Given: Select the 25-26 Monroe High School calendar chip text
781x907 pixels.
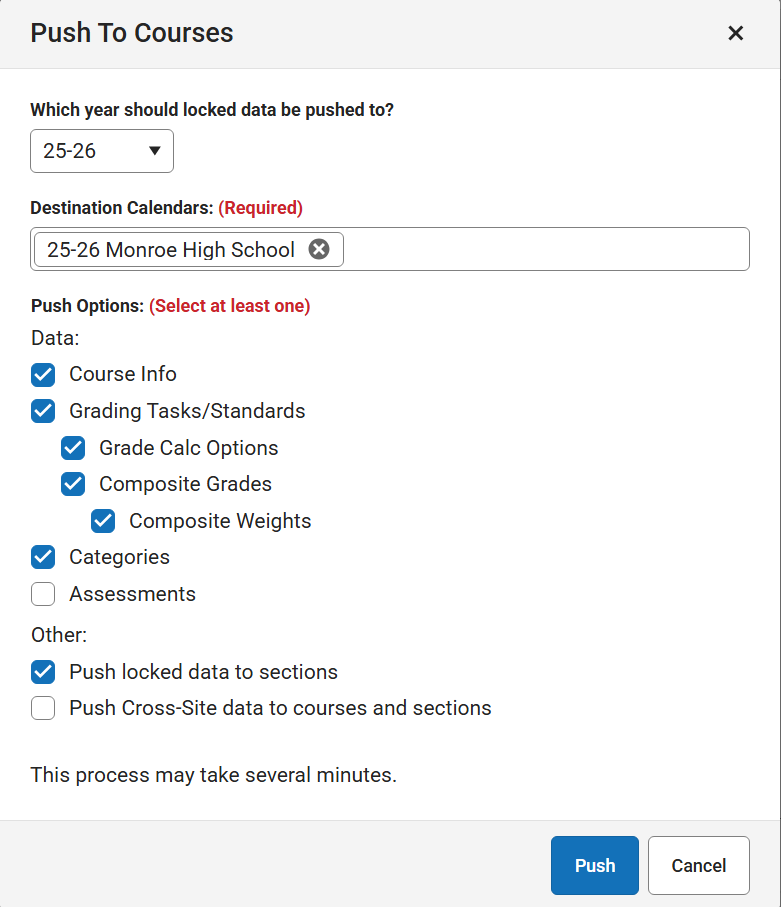Looking at the screenshot, I should pyautogui.click(x=171, y=250).
